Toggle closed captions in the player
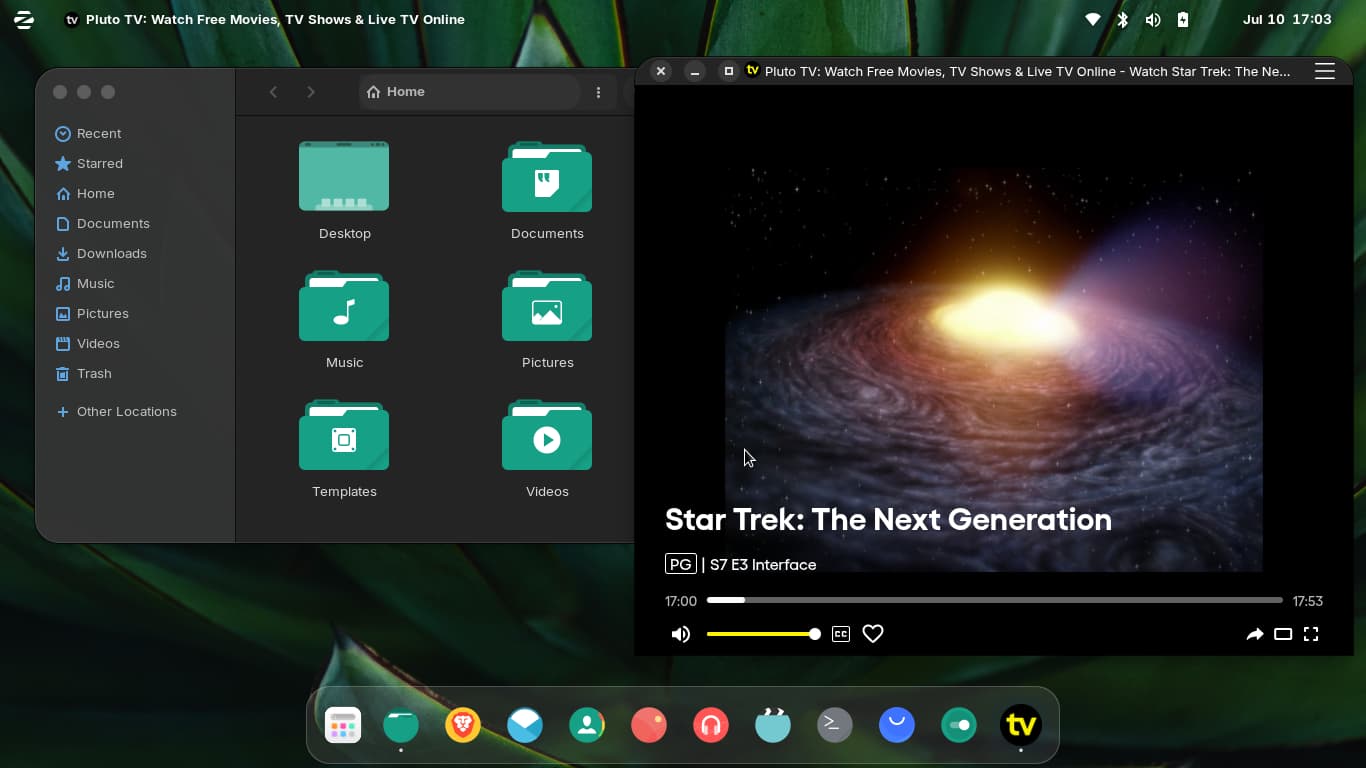The height and width of the screenshot is (768, 1366). click(x=841, y=634)
